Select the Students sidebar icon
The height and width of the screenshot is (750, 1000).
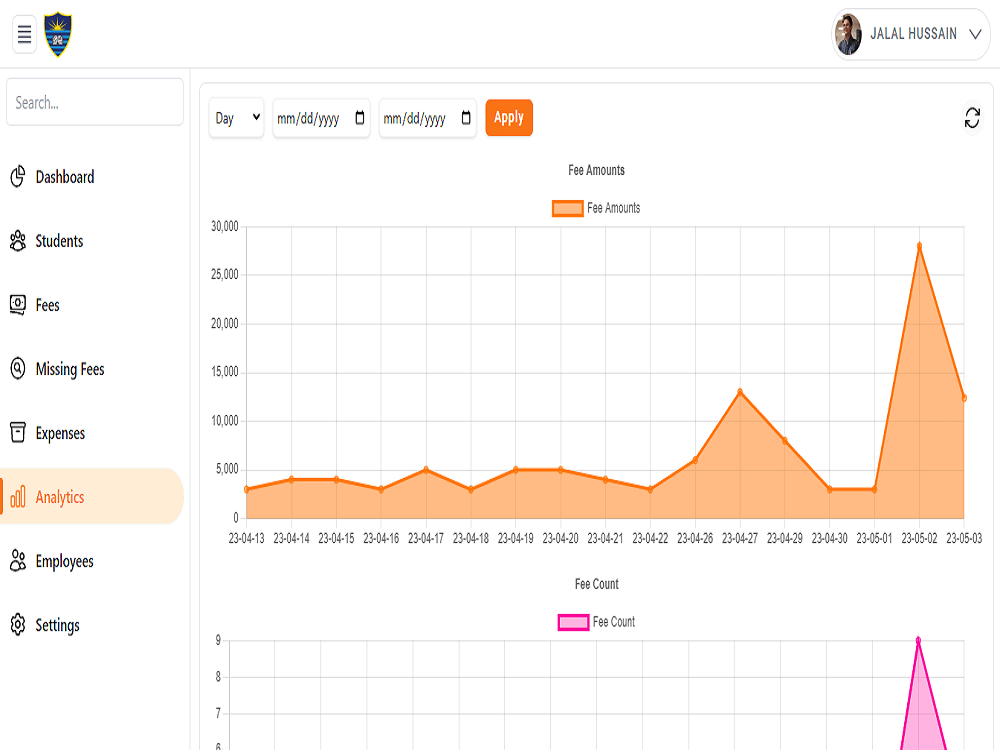point(17,240)
